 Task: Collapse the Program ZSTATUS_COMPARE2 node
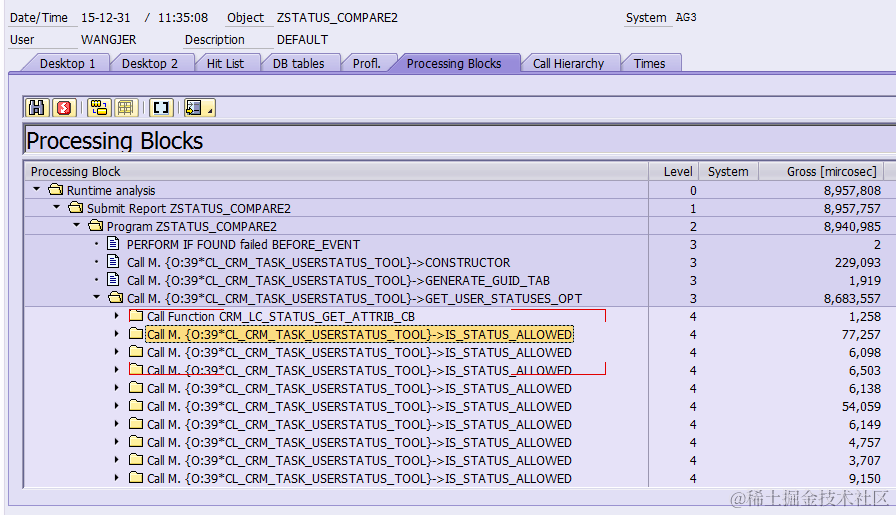(77, 226)
